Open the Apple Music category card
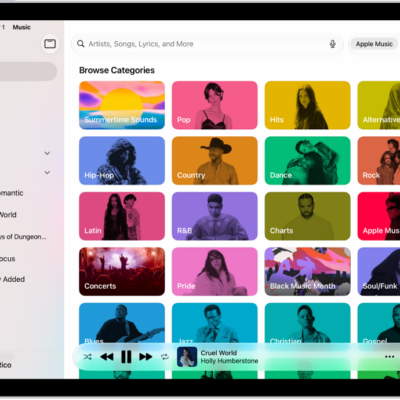The height and width of the screenshot is (400, 400). 379,216
